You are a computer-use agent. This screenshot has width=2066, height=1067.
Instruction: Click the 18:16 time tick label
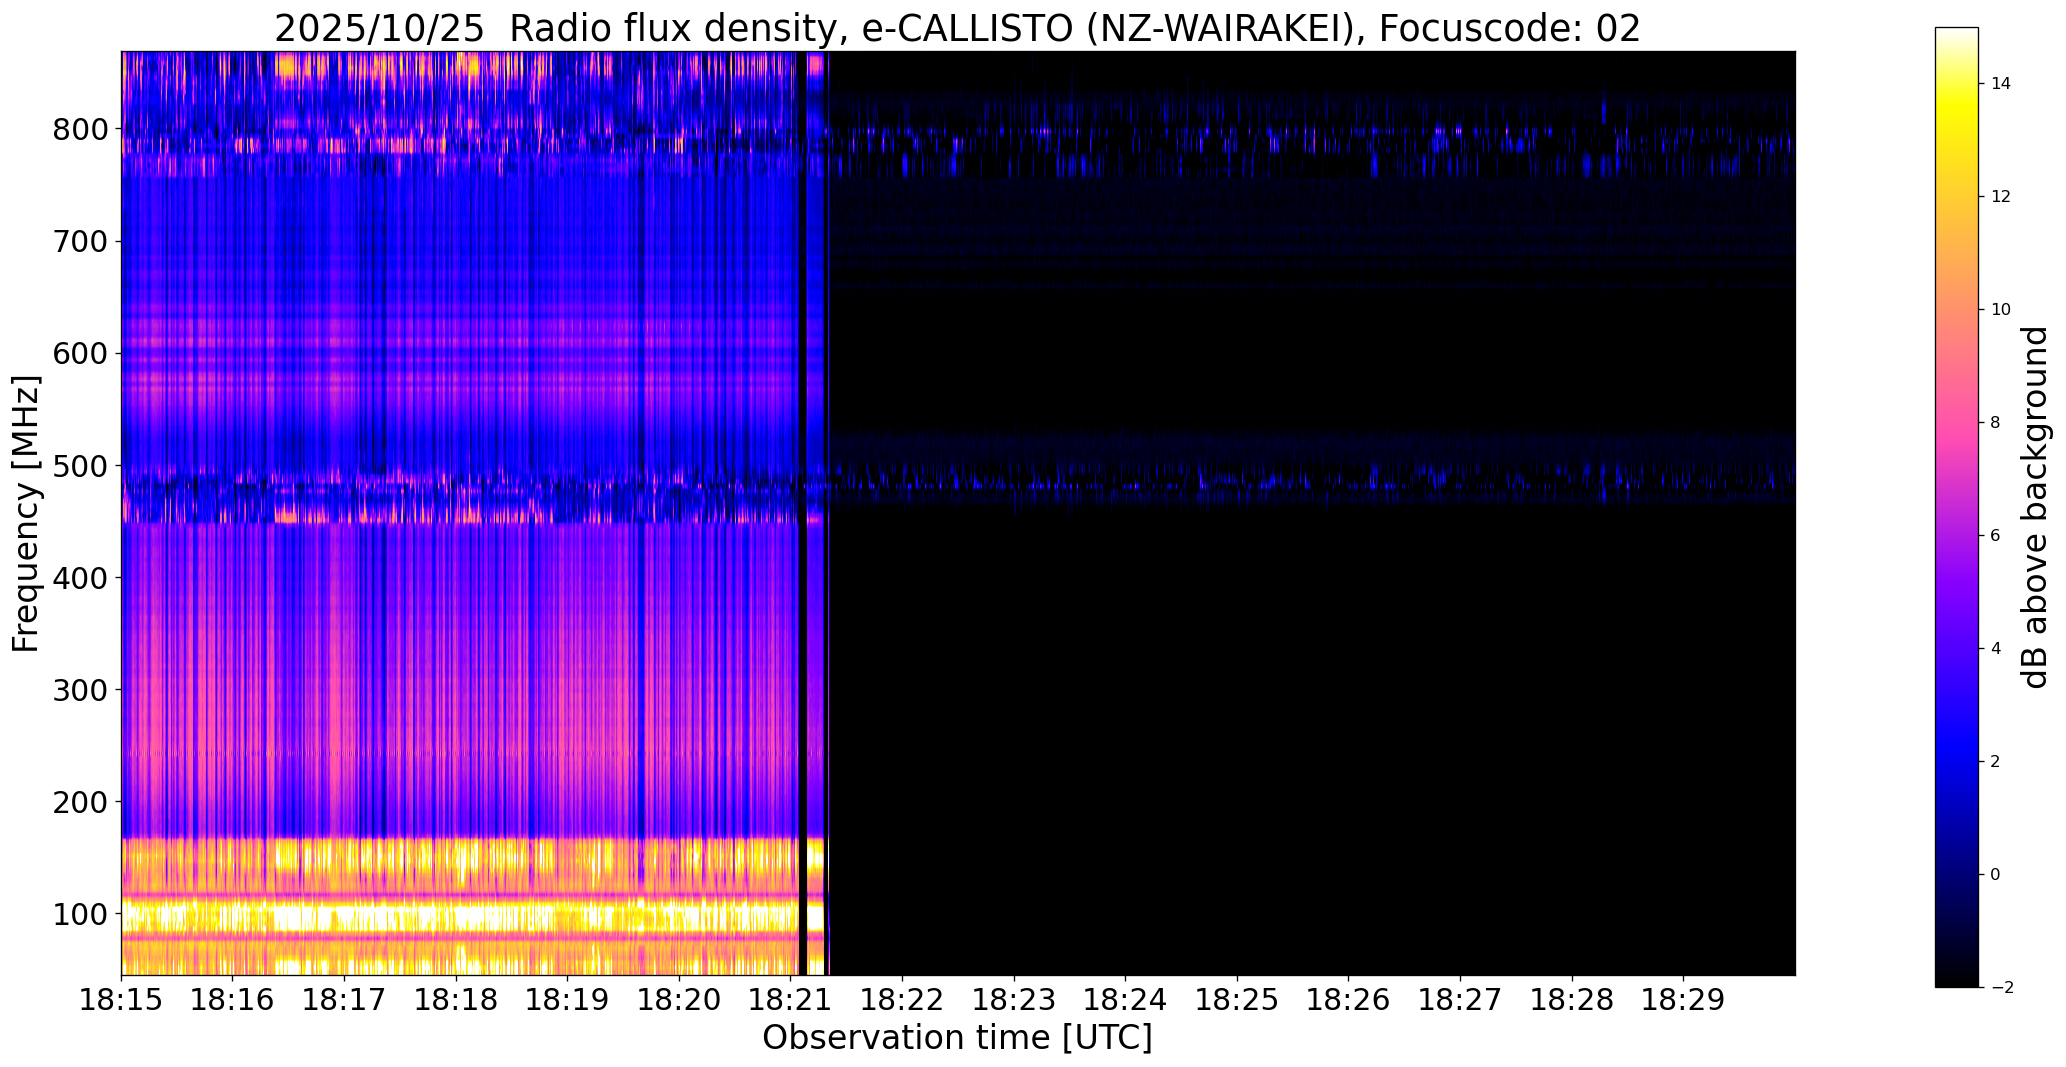(233, 1000)
